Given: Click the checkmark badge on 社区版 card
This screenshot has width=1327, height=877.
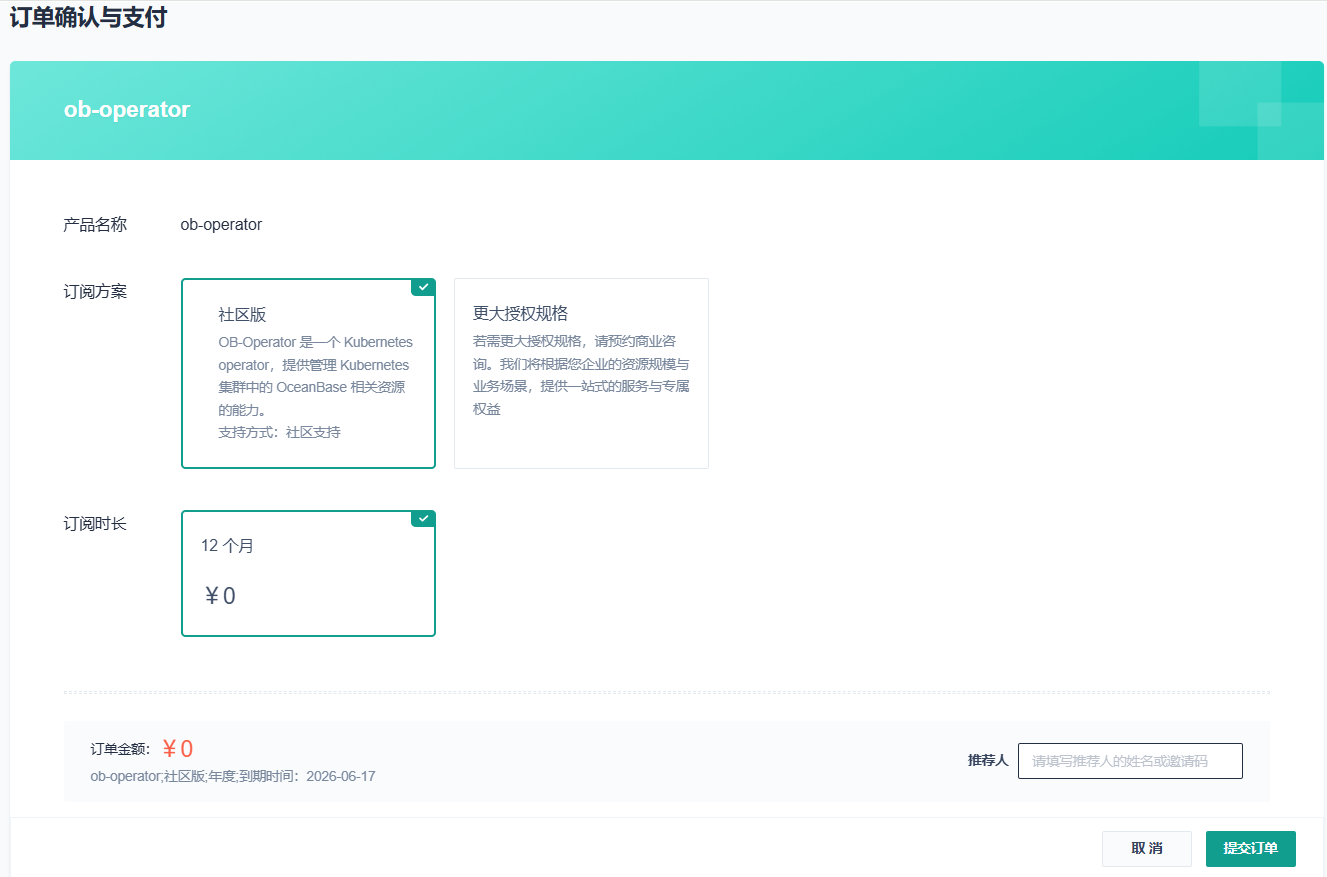Looking at the screenshot, I should pyautogui.click(x=424, y=287).
